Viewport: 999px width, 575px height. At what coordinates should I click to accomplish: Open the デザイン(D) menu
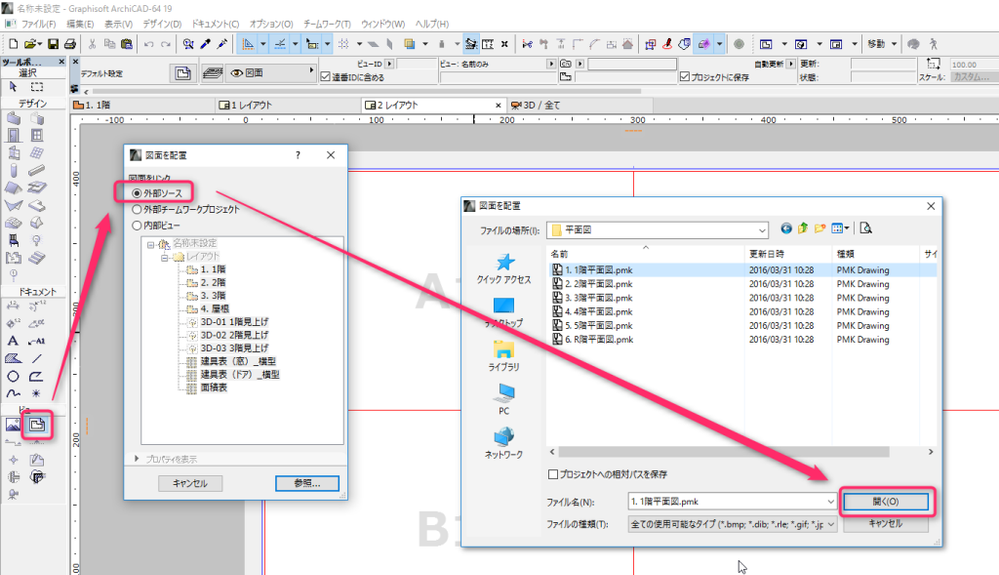point(162,24)
